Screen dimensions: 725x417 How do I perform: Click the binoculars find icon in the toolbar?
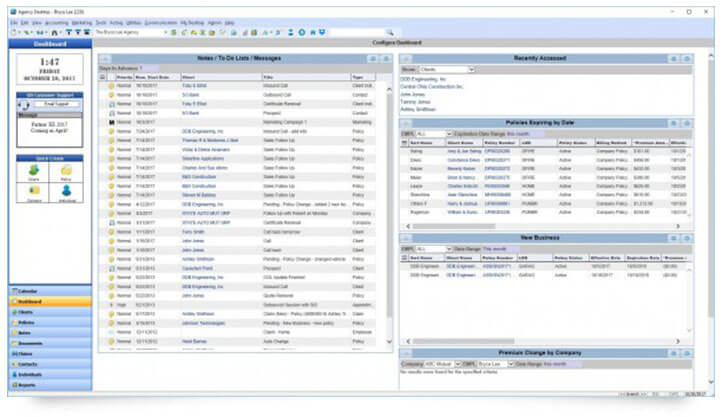[55, 32]
